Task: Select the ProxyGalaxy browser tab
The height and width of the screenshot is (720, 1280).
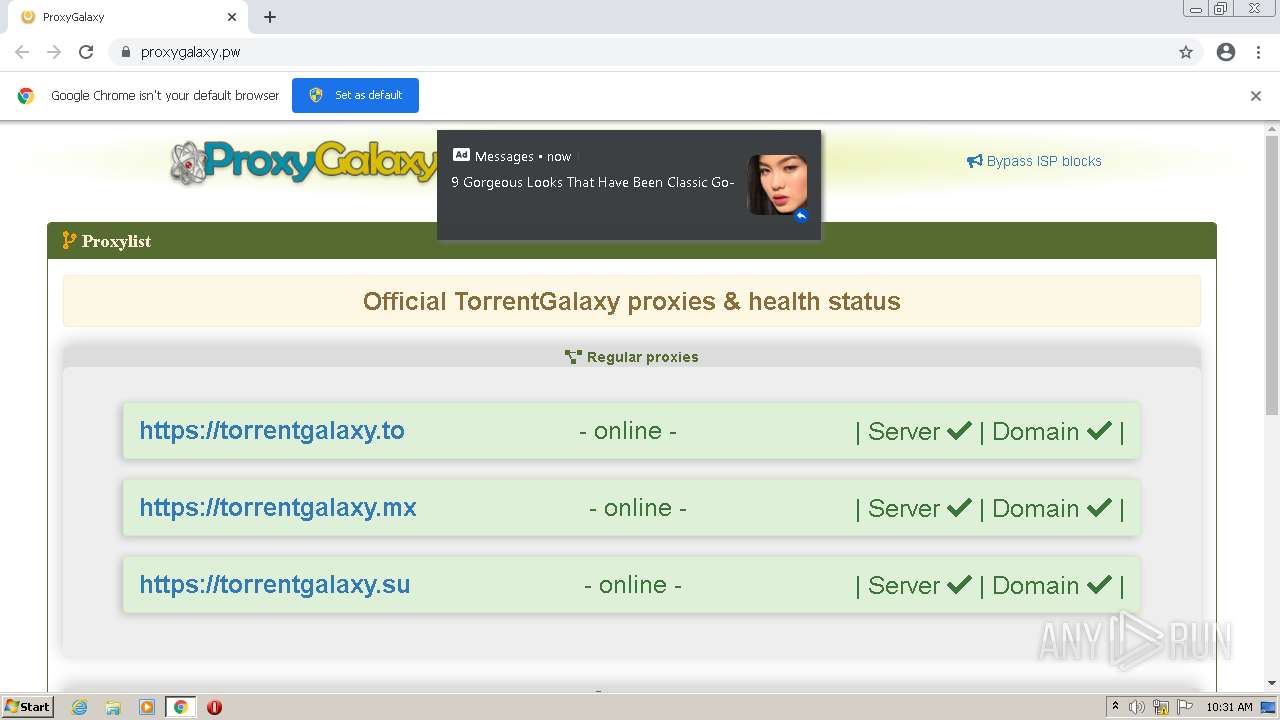Action: point(128,17)
